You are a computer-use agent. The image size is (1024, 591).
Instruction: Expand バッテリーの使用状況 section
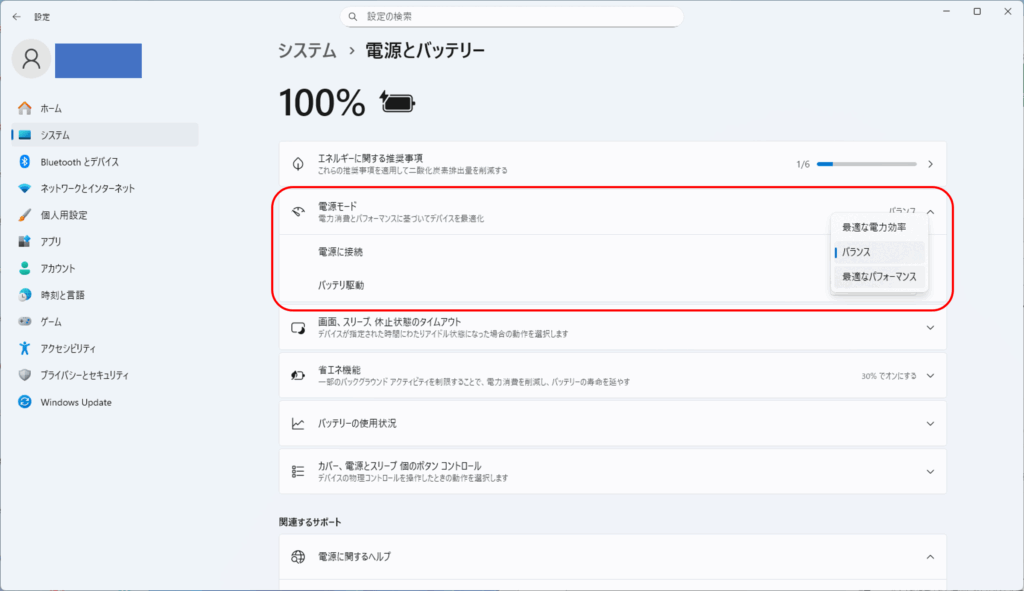point(930,424)
